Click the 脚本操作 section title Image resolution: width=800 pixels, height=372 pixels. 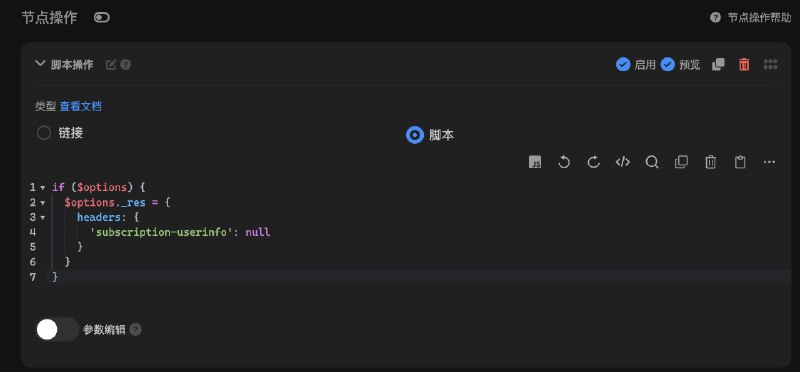click(72, 65)
